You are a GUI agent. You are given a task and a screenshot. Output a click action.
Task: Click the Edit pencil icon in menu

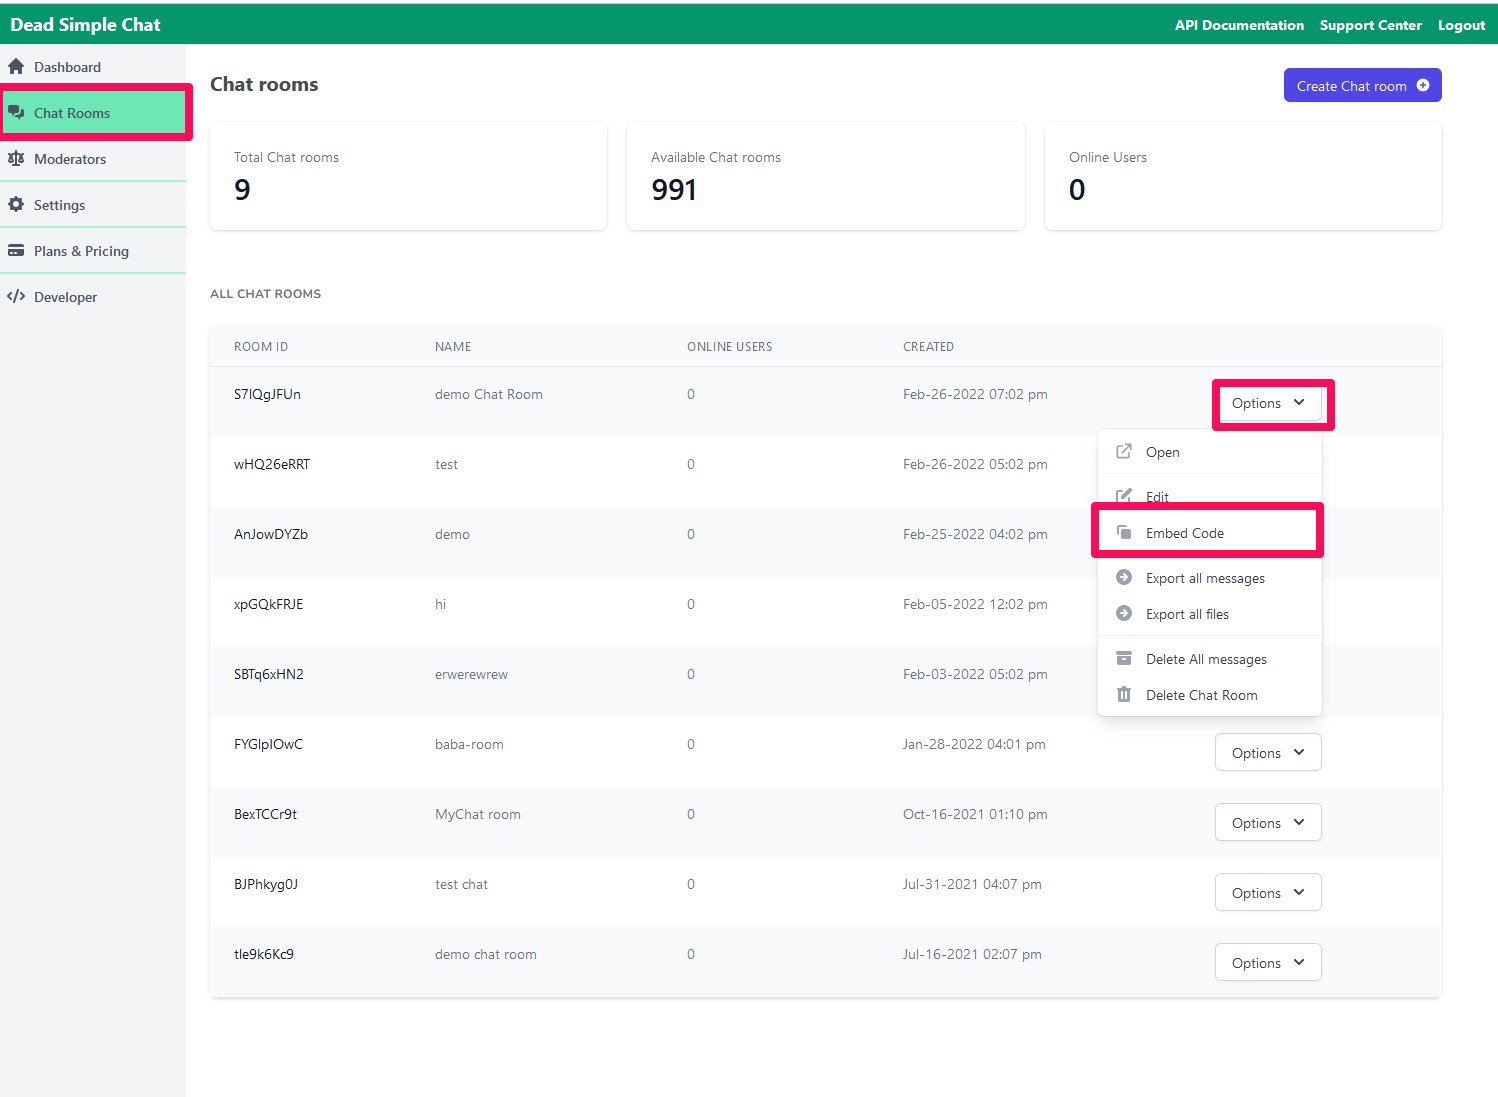(1124, 496)
